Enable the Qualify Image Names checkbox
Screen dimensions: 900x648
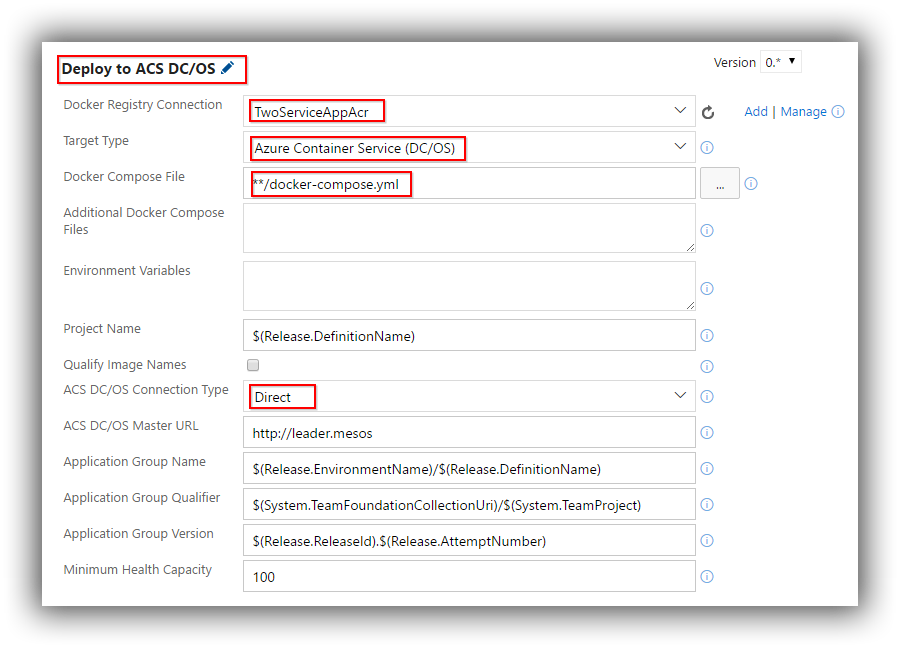pos(252,365)
